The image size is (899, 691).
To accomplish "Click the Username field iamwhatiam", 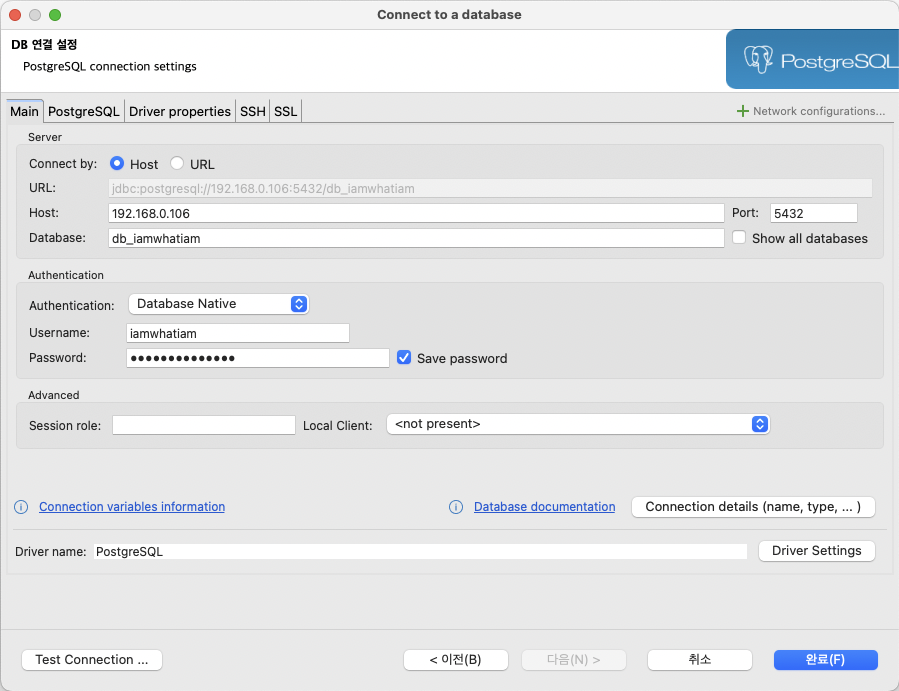I will (238, 333).
